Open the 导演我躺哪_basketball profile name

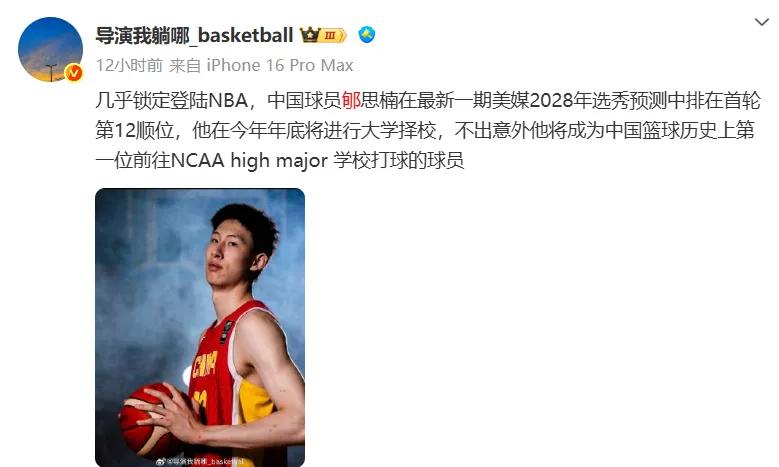point(194,35)
